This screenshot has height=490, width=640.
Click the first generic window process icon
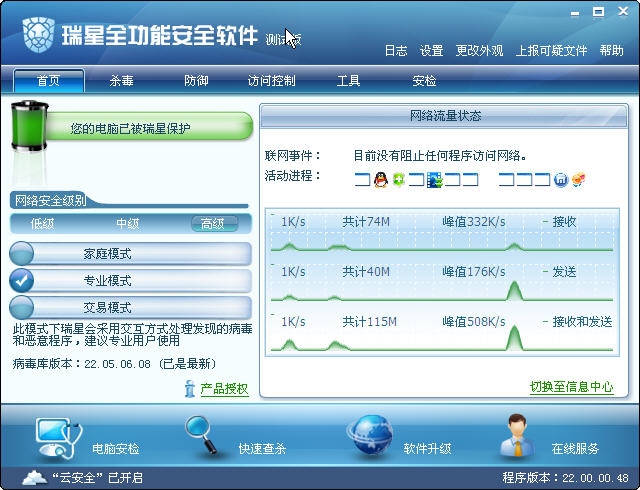[x=362, y=180]
